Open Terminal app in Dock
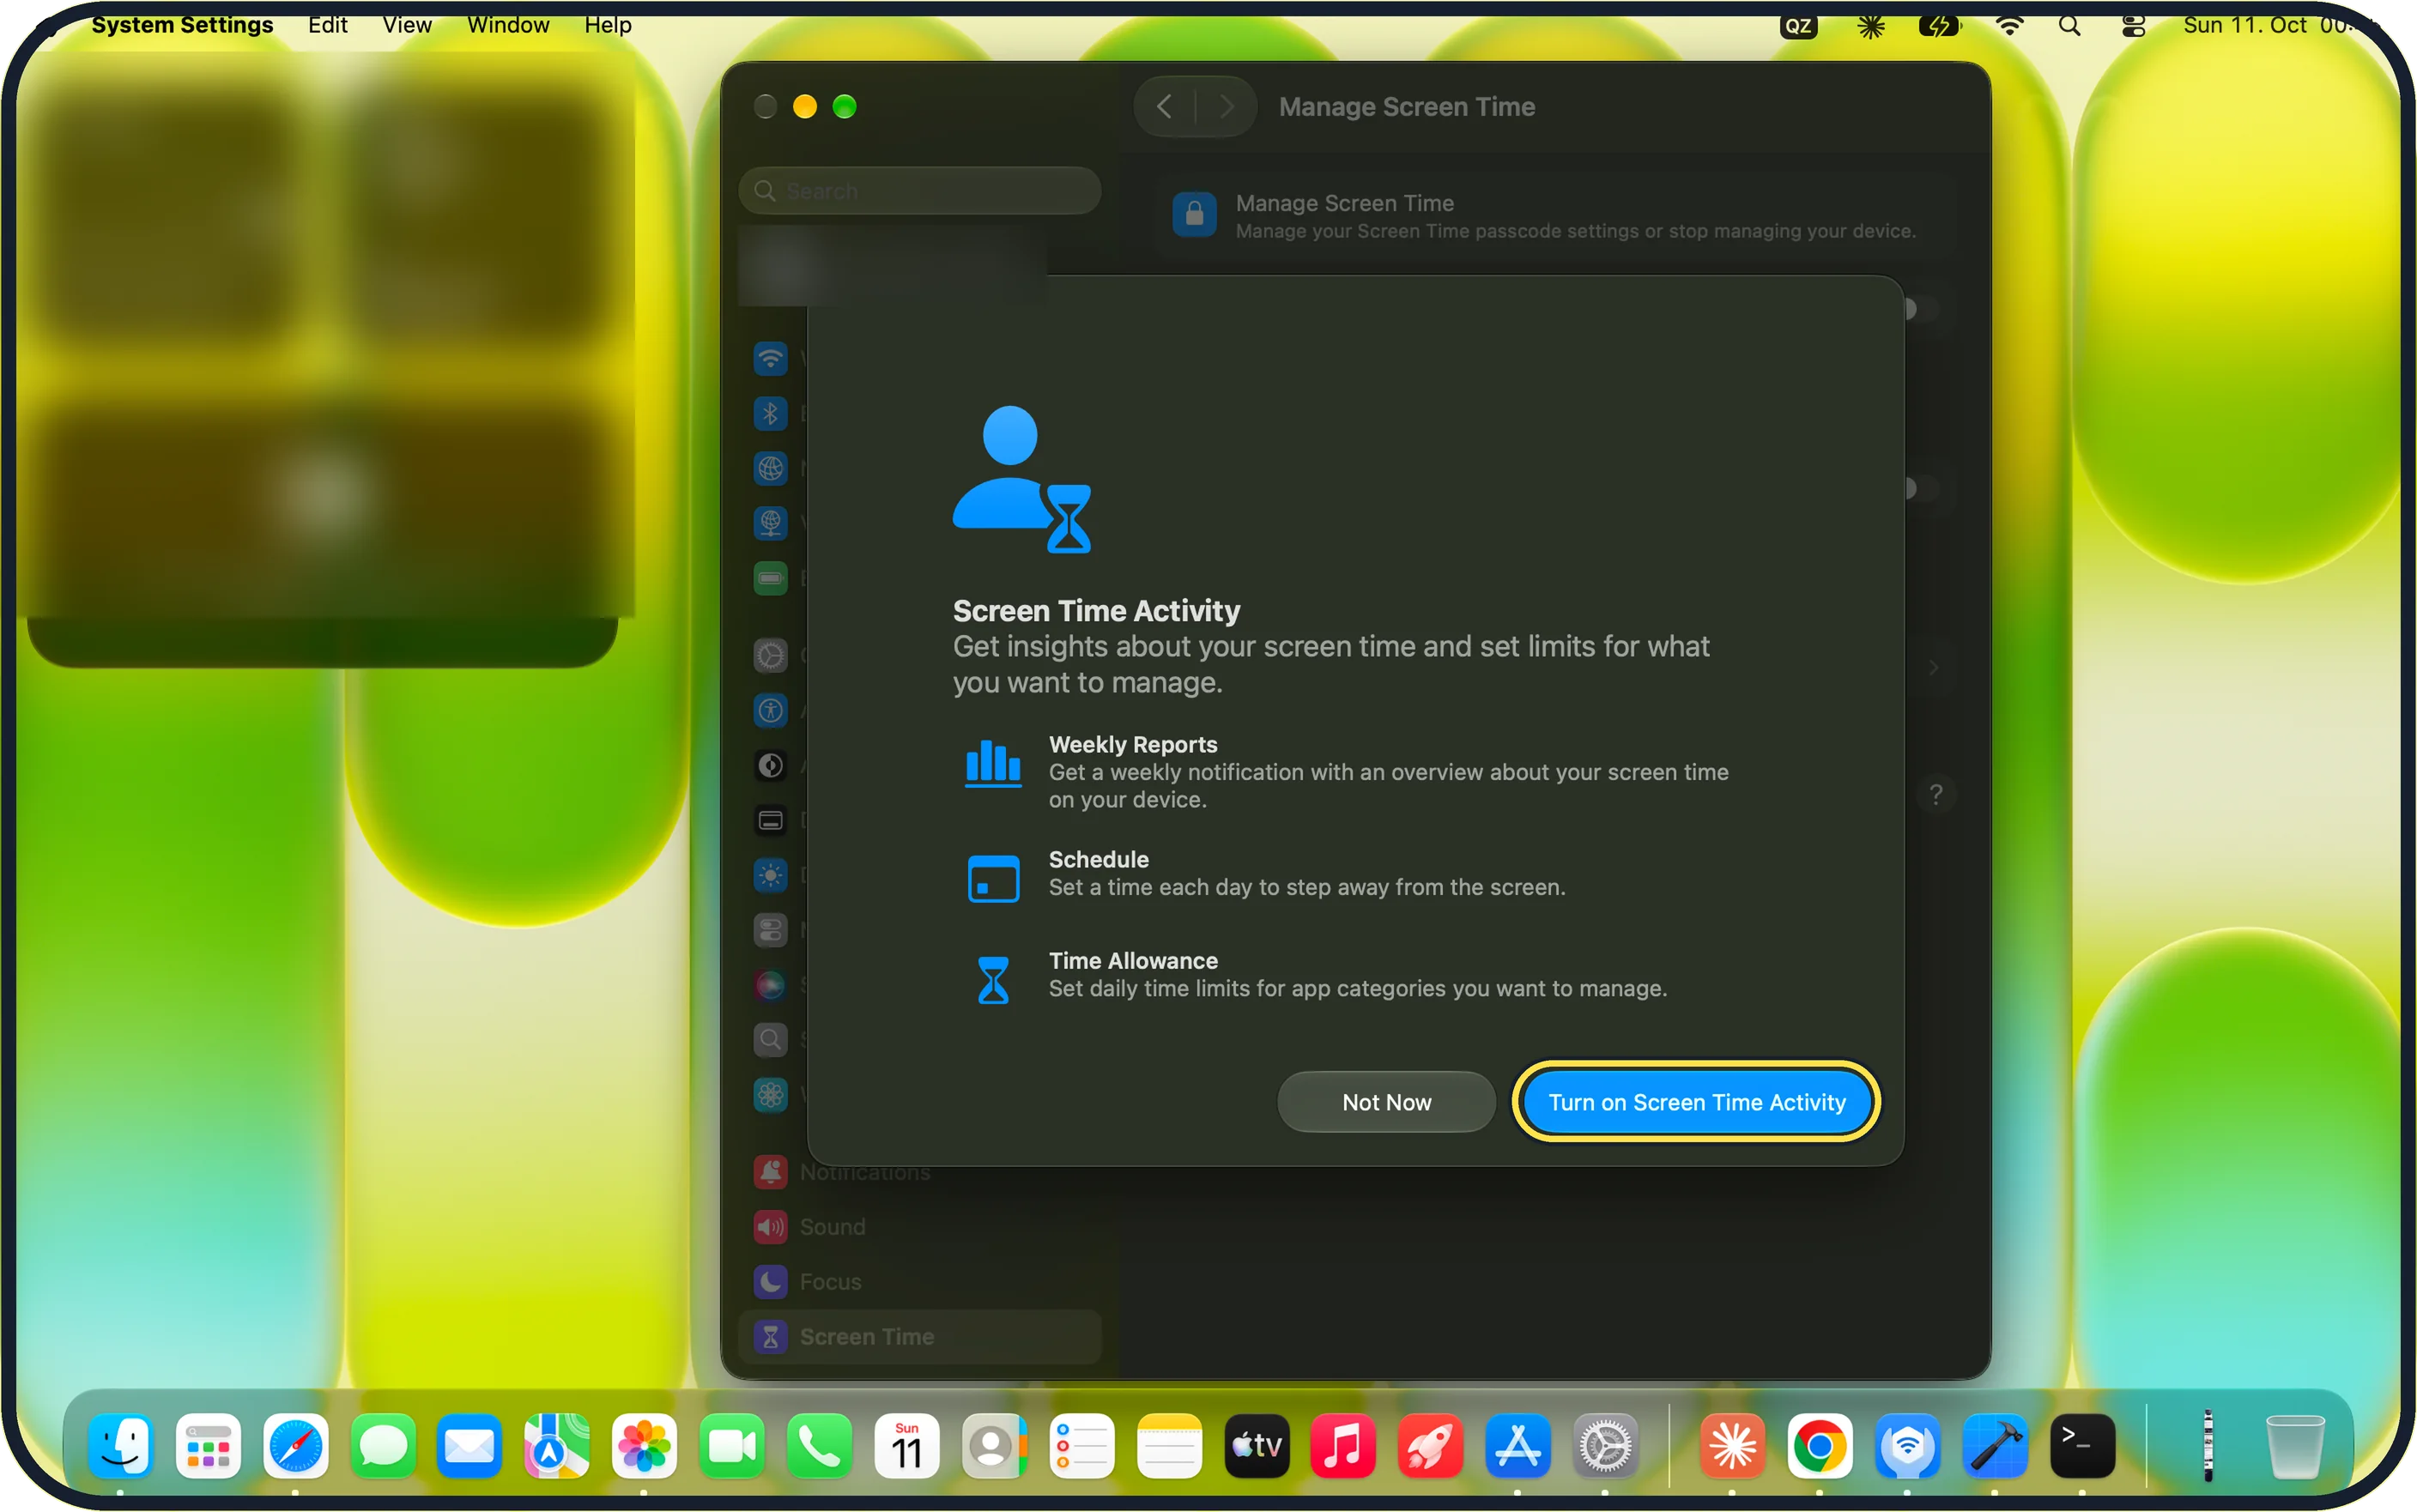The width and height of the screenshot is (2417, 1512). (x=2082, y=1446)
